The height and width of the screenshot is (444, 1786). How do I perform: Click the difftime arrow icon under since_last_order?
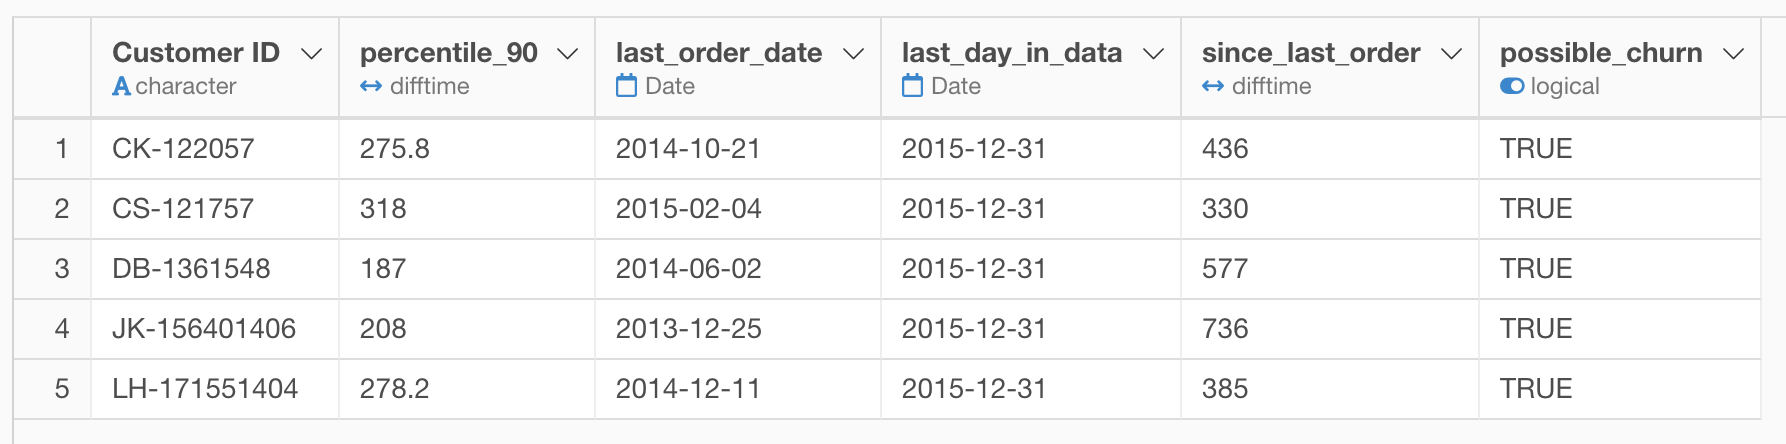point(1213,87)
